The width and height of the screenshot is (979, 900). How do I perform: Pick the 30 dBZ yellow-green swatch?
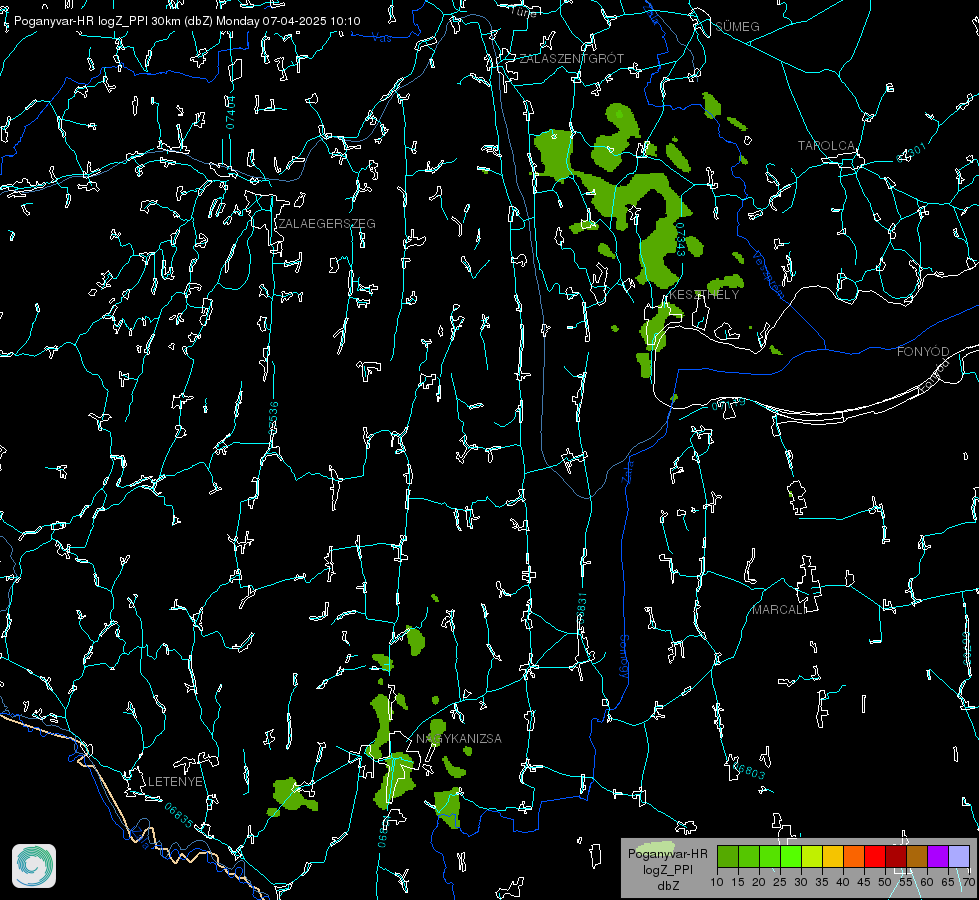(x=812, y=856)
